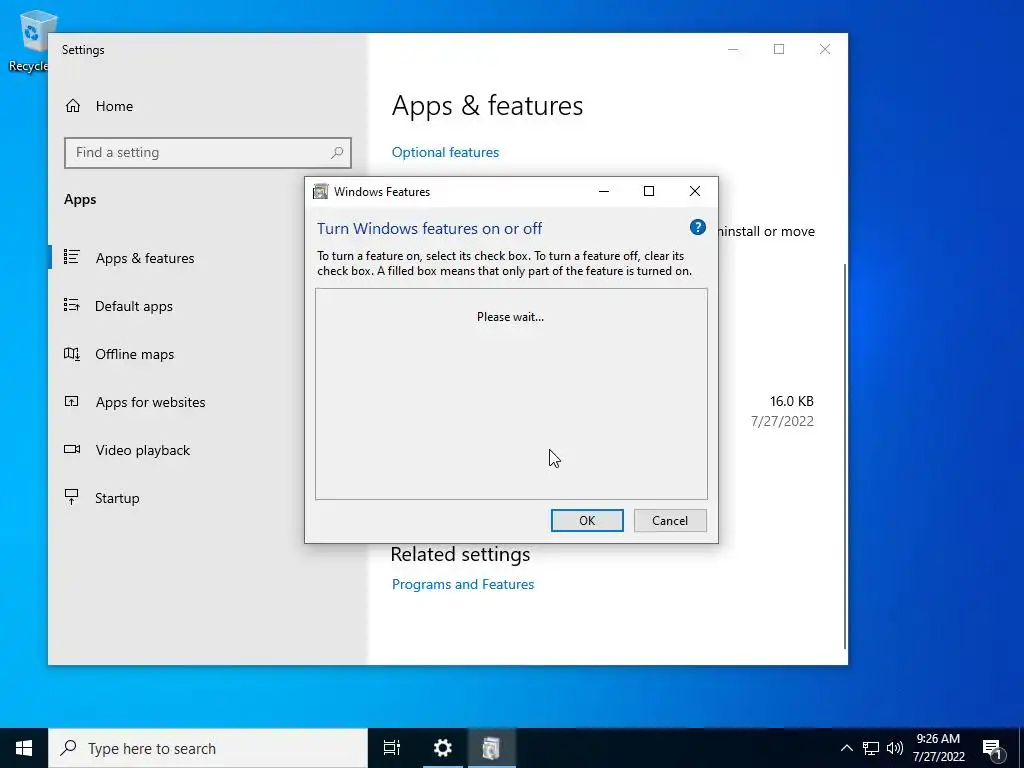
Task: Click the Apps for websites sidebar icon
Action: pyautogui.click(x=72, y=401)
